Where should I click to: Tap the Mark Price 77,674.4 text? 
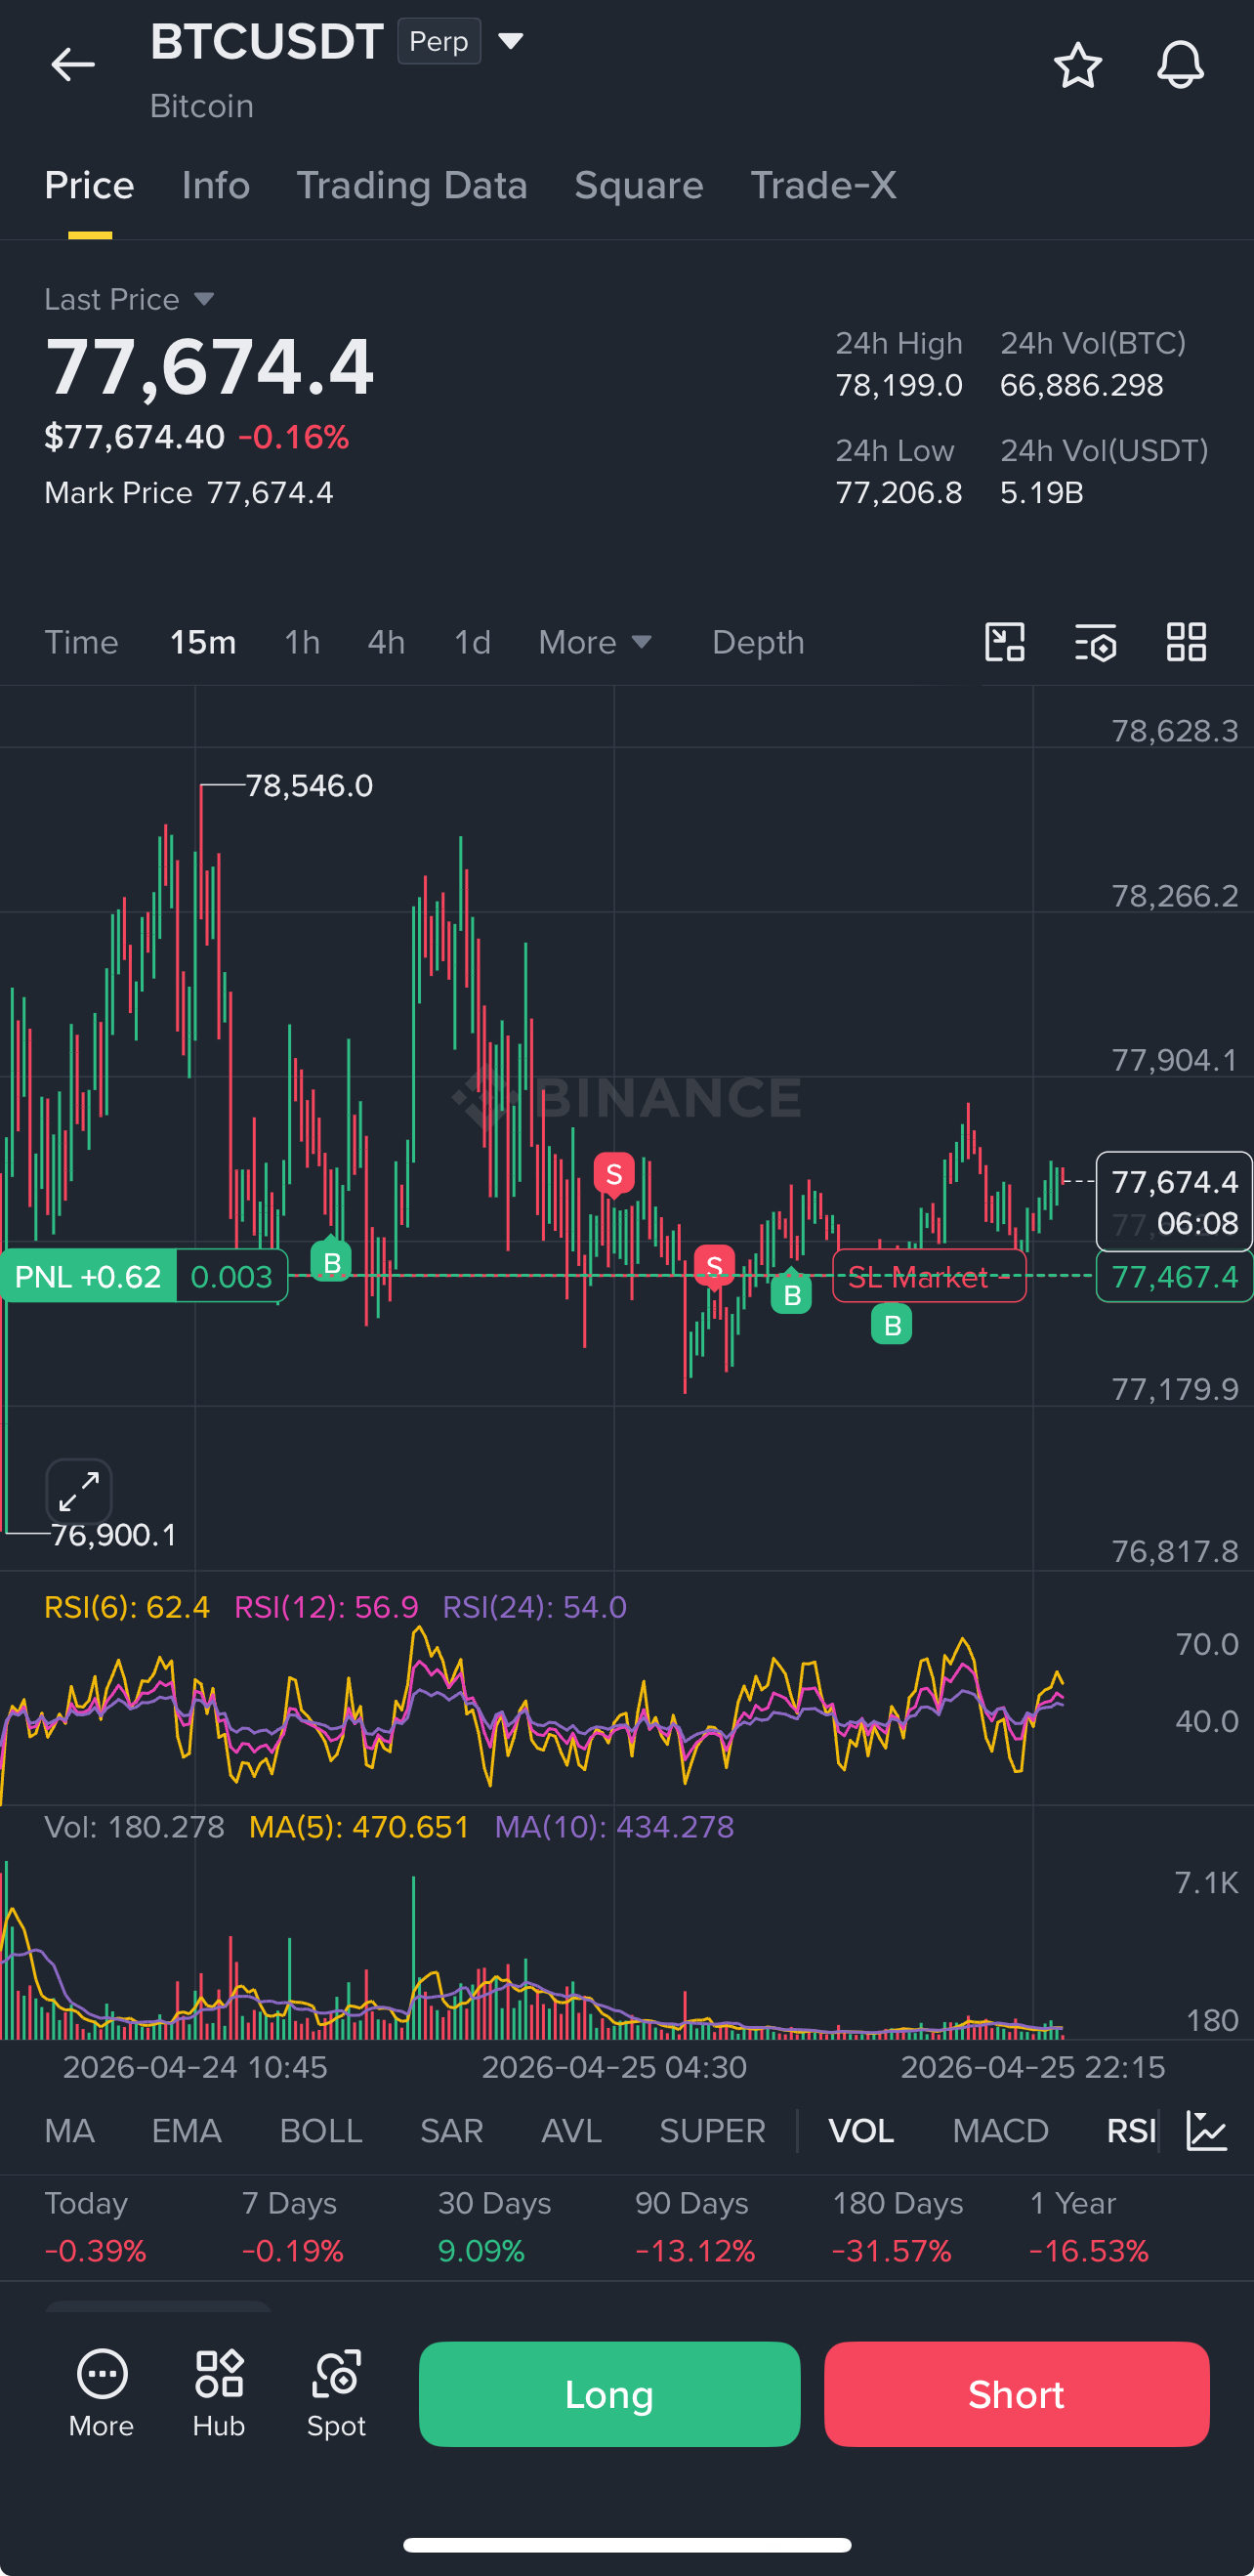coord(189,493)
